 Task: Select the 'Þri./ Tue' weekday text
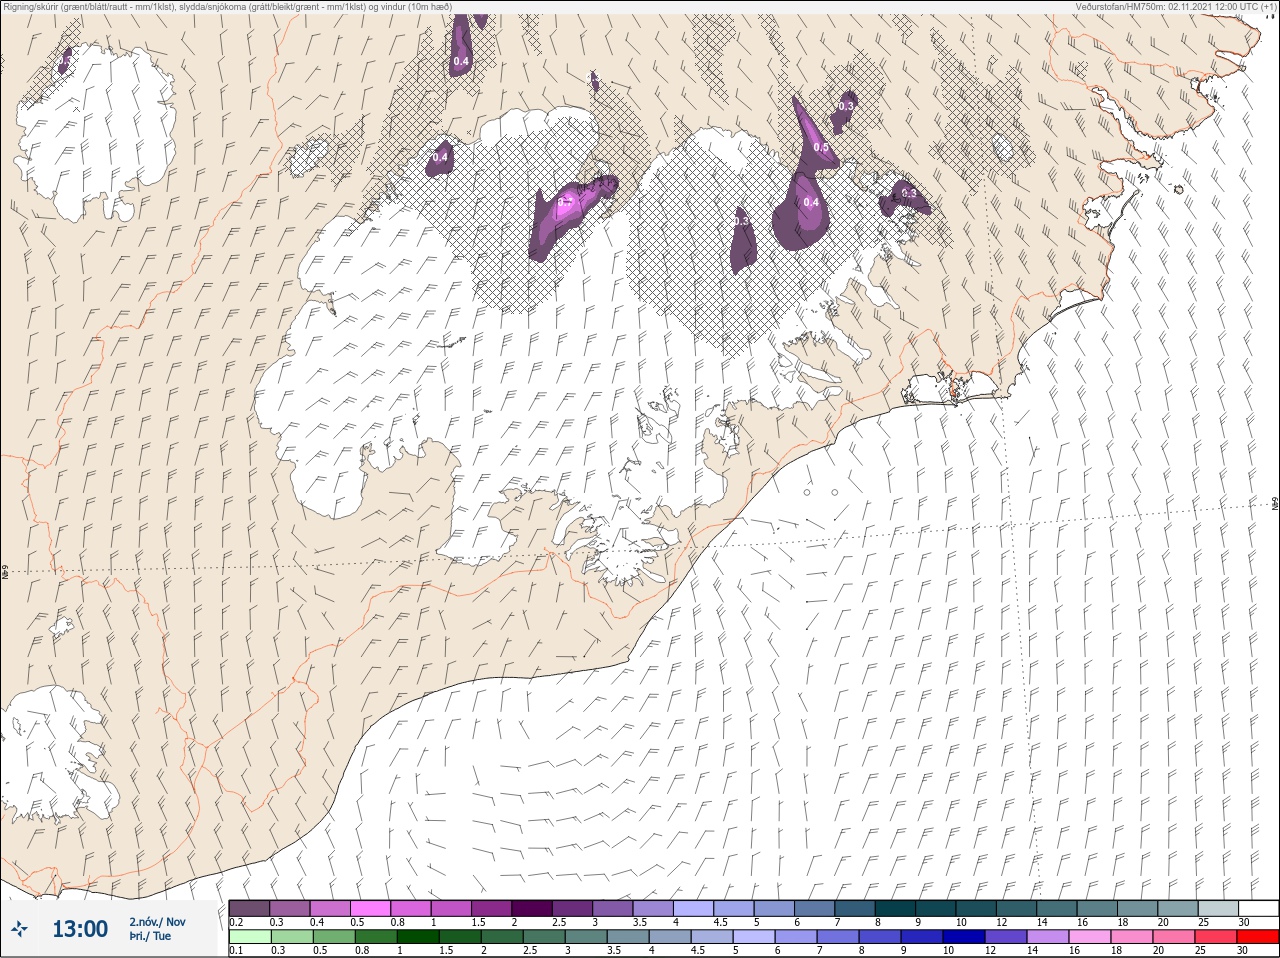(150, 936)
